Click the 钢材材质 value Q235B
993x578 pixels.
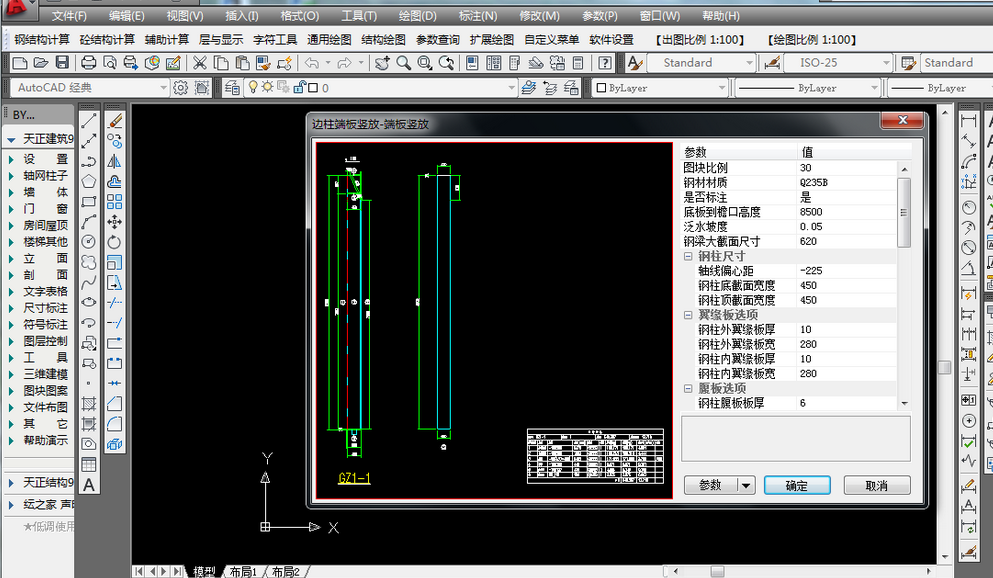tap(846, 182)
